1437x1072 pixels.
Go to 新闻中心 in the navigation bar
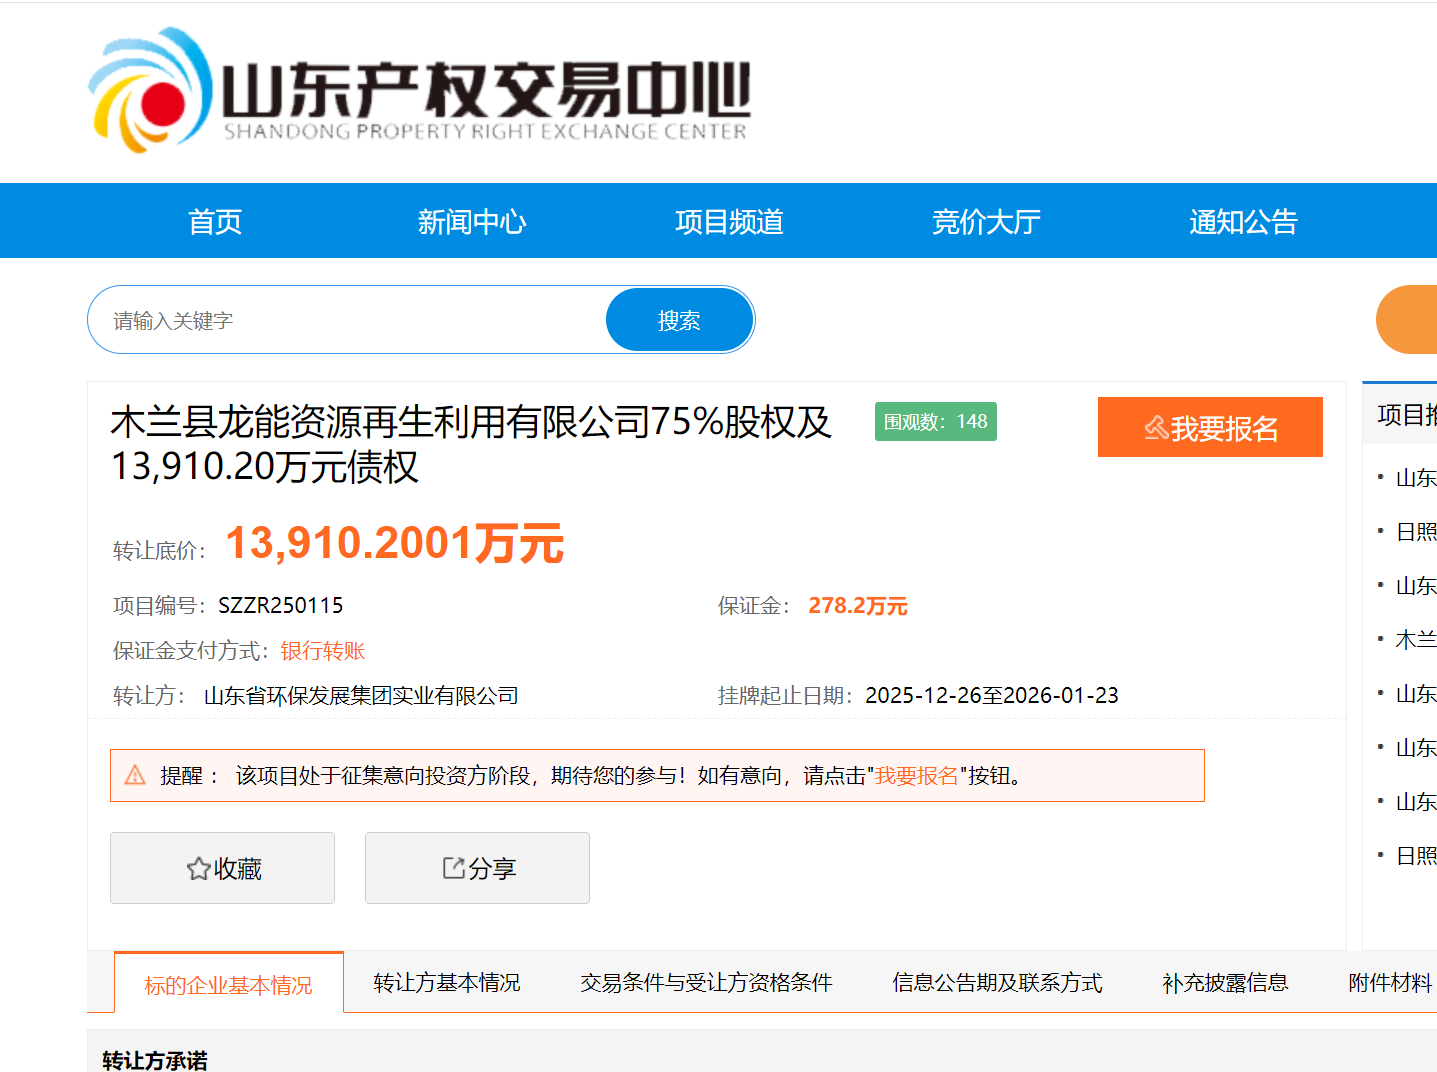[x=472, y=221]
